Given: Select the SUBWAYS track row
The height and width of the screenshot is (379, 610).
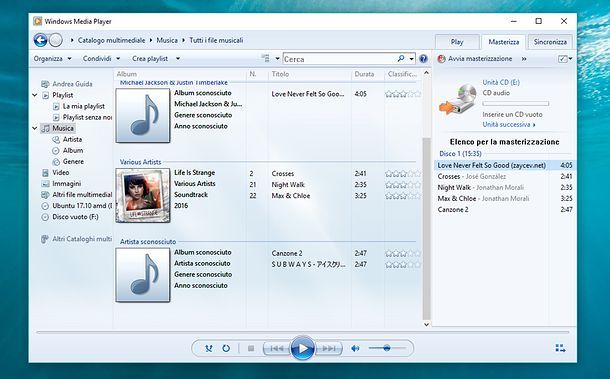Looking at the screenshot, I should click(x=308, y=264).
